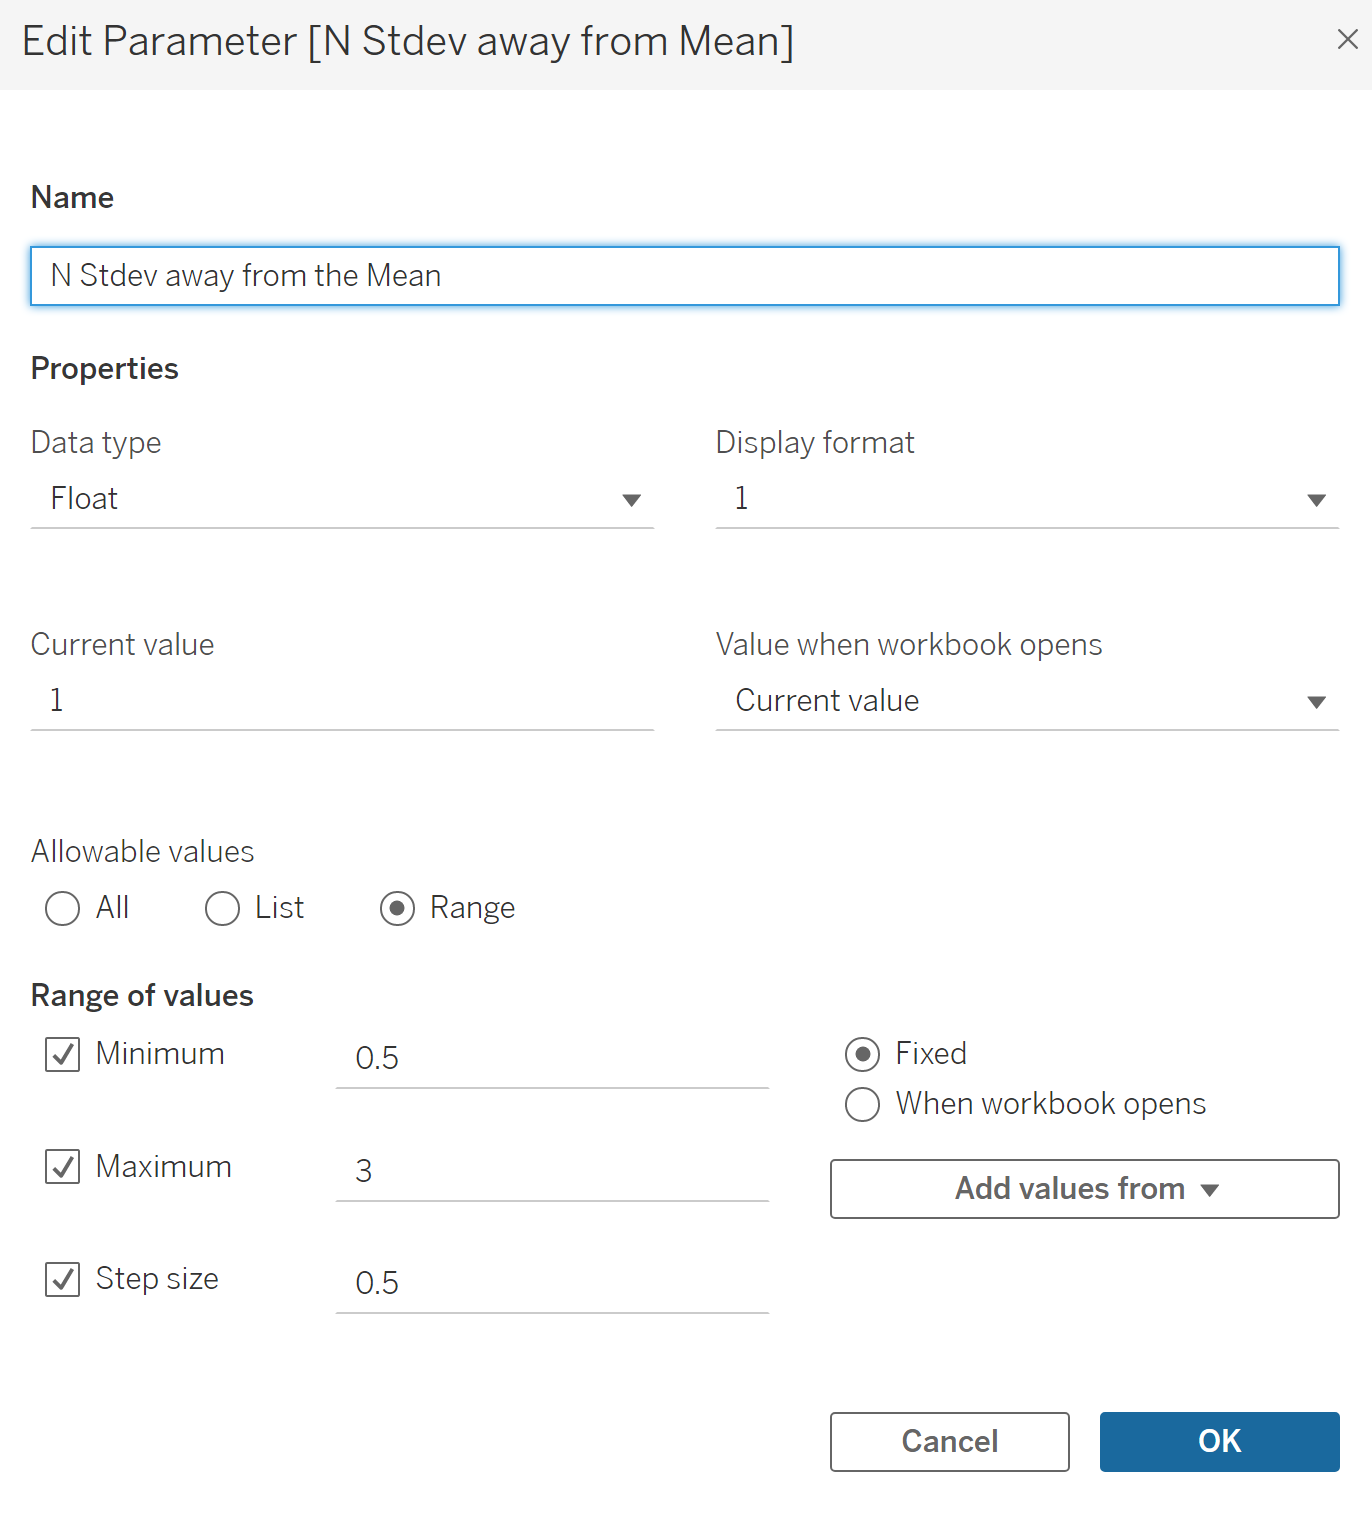The width and height of the screenshot is (1372, 1517).
Task: Uncheck the Maximum checkbox
Action: coord(63,1167)
